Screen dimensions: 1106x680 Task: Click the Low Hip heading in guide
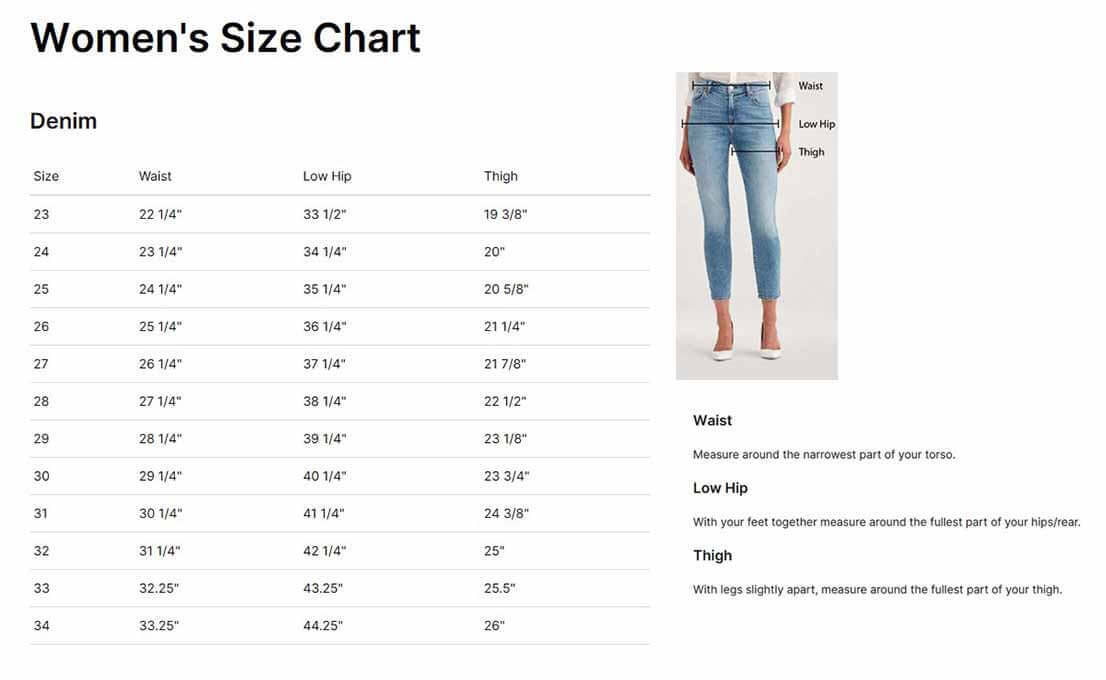coord(720,488)
